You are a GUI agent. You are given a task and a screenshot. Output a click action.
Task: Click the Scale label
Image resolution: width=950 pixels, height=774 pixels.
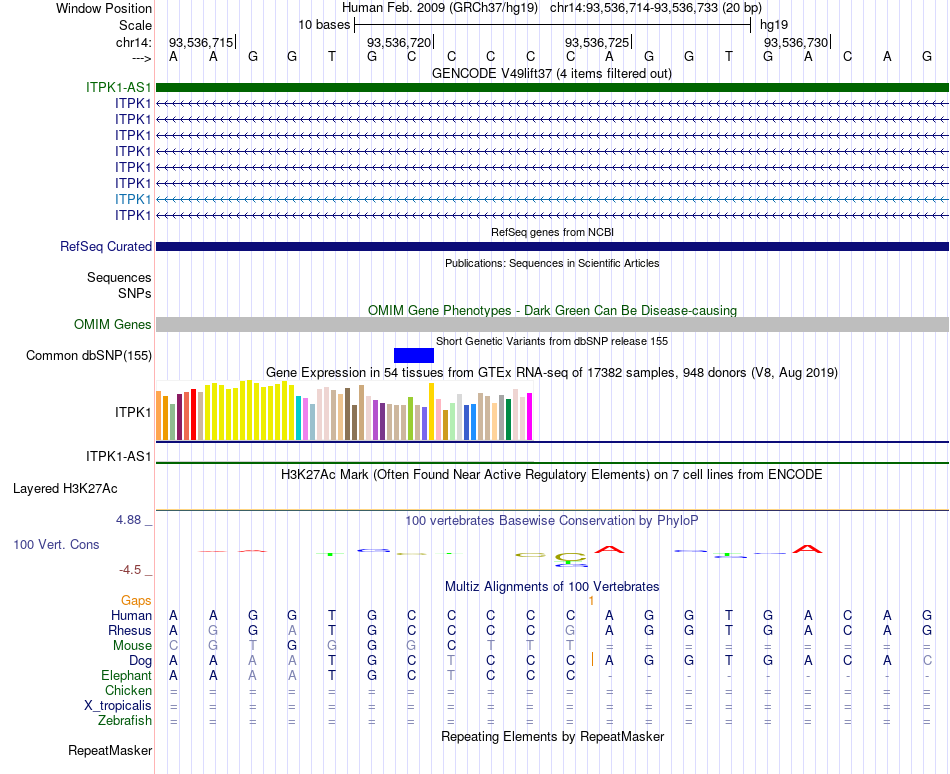(135, 25)
